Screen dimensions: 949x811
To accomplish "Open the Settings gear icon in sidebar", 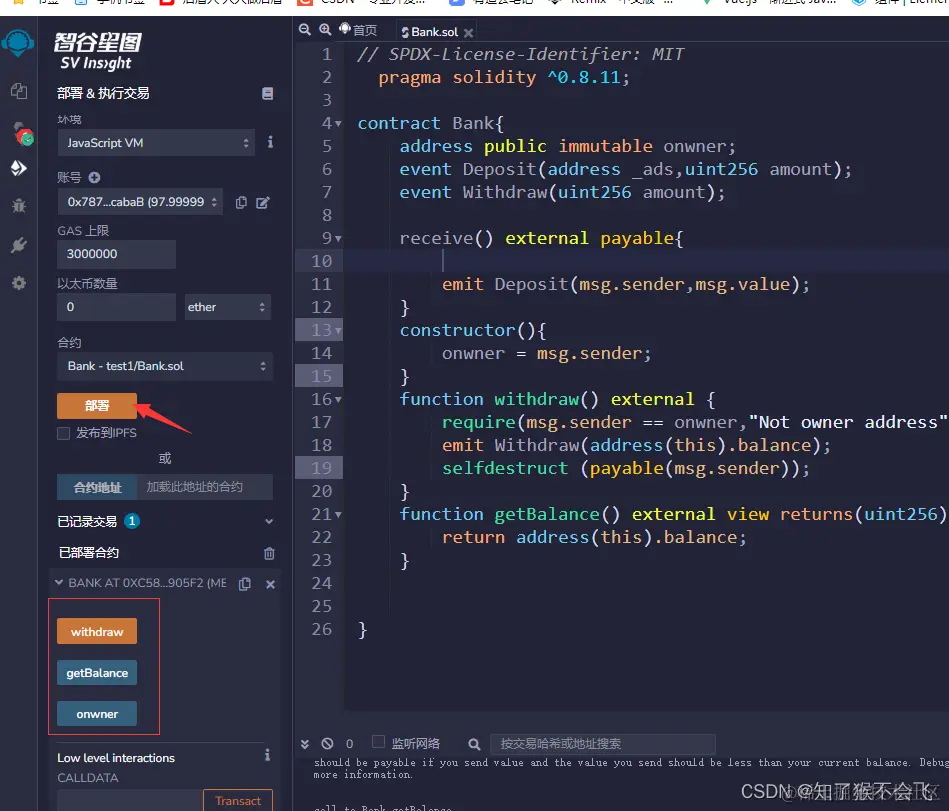I will (x=19, y=283).
